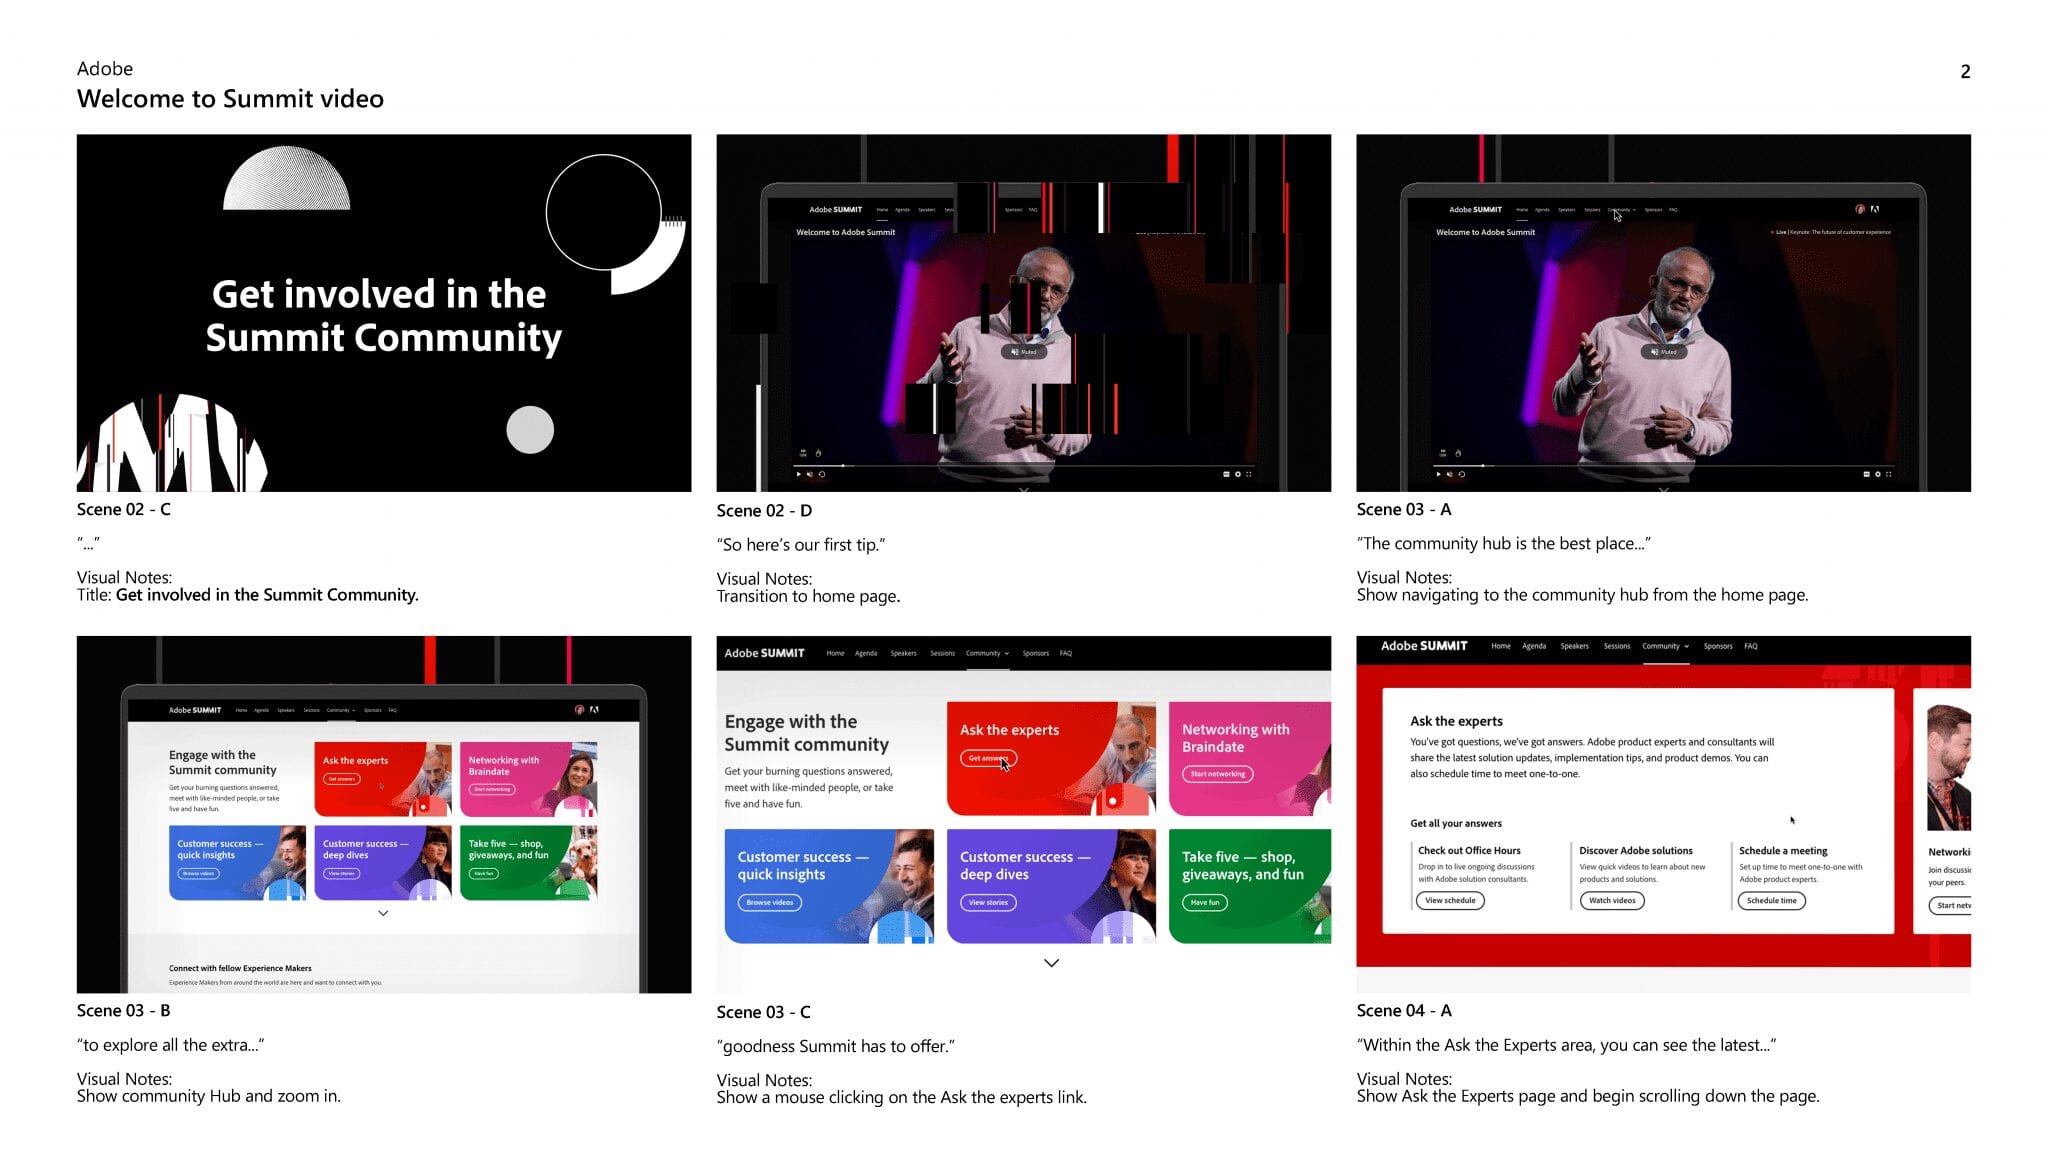Open the settings gear in Scene 03-A player
Image resolution: width=2048 pixels, height=1152 pixels.
pos(1878,474)
